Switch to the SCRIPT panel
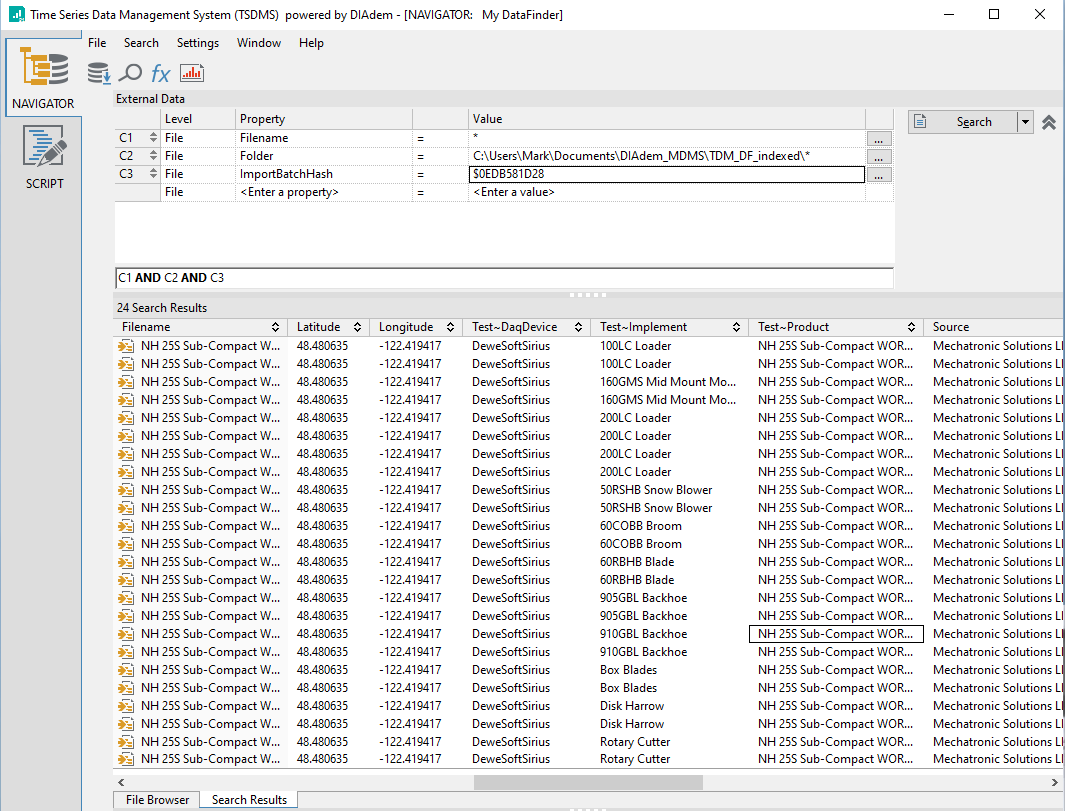 click(x=43, y=157)
